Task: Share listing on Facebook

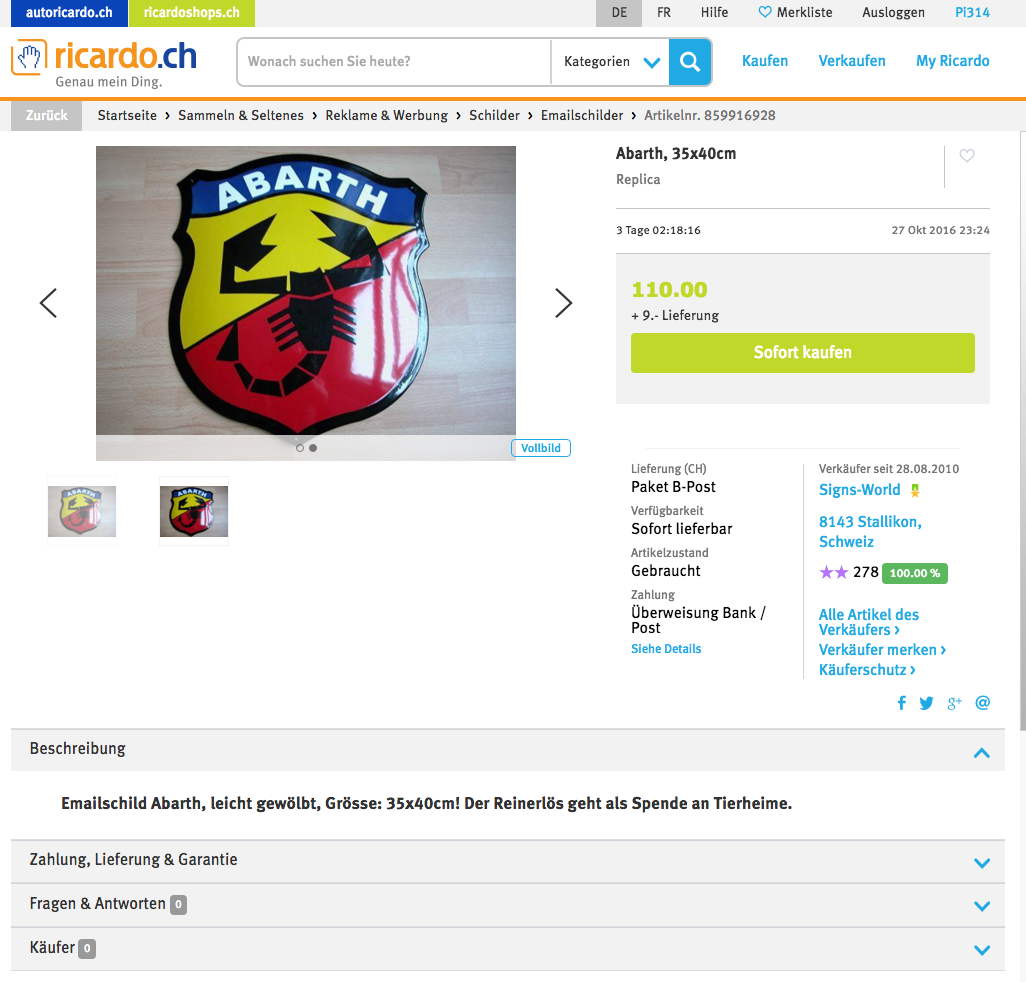Action: point(902,703)
